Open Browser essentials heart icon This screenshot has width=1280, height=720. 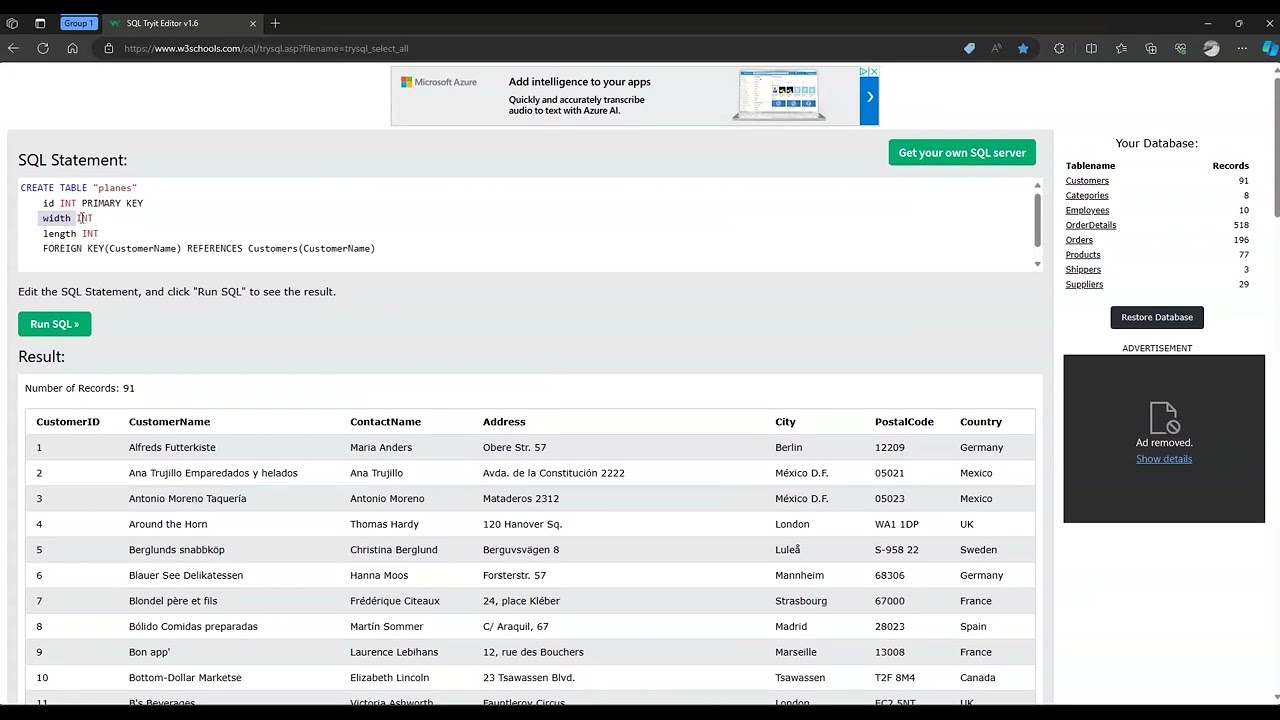[1181, 48]
